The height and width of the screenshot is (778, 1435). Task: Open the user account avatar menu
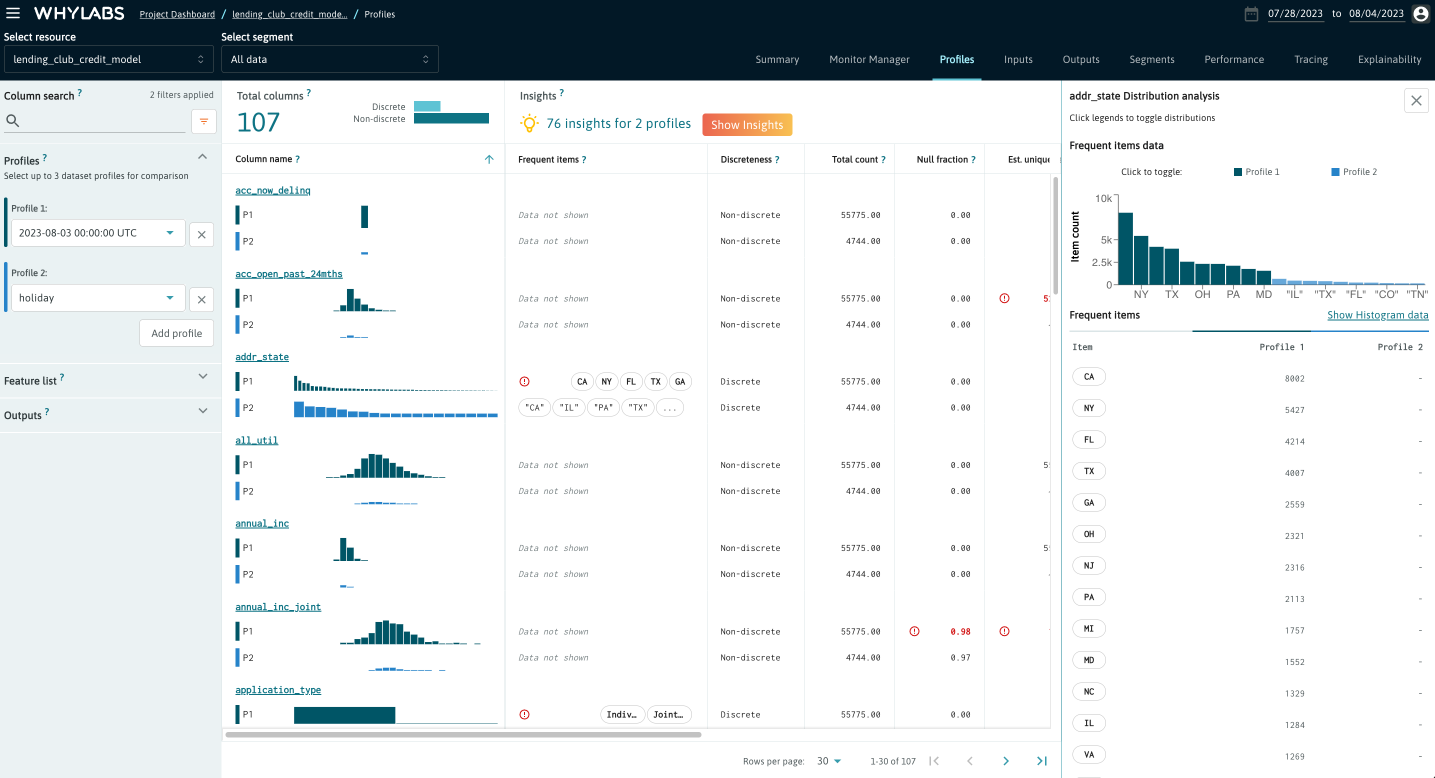(1421, 14)
